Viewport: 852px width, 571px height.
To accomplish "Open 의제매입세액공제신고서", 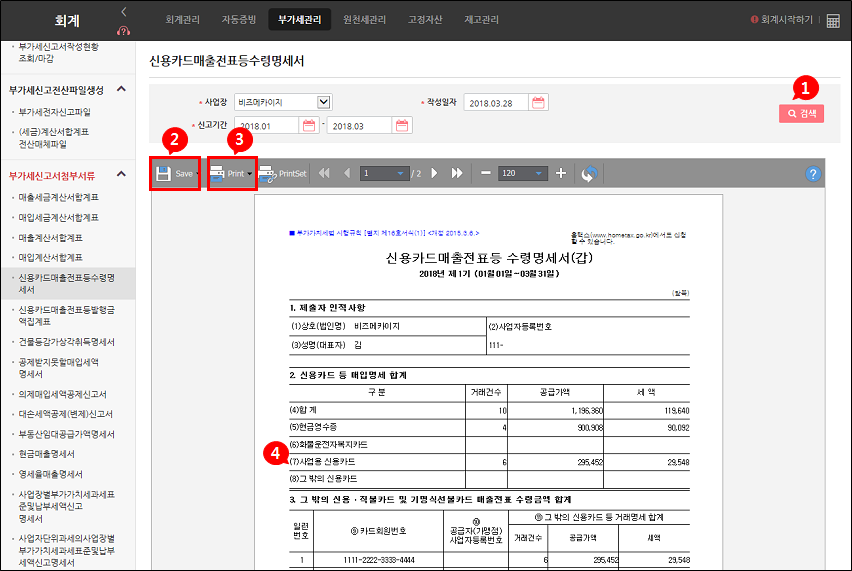I will coord(62,394).
